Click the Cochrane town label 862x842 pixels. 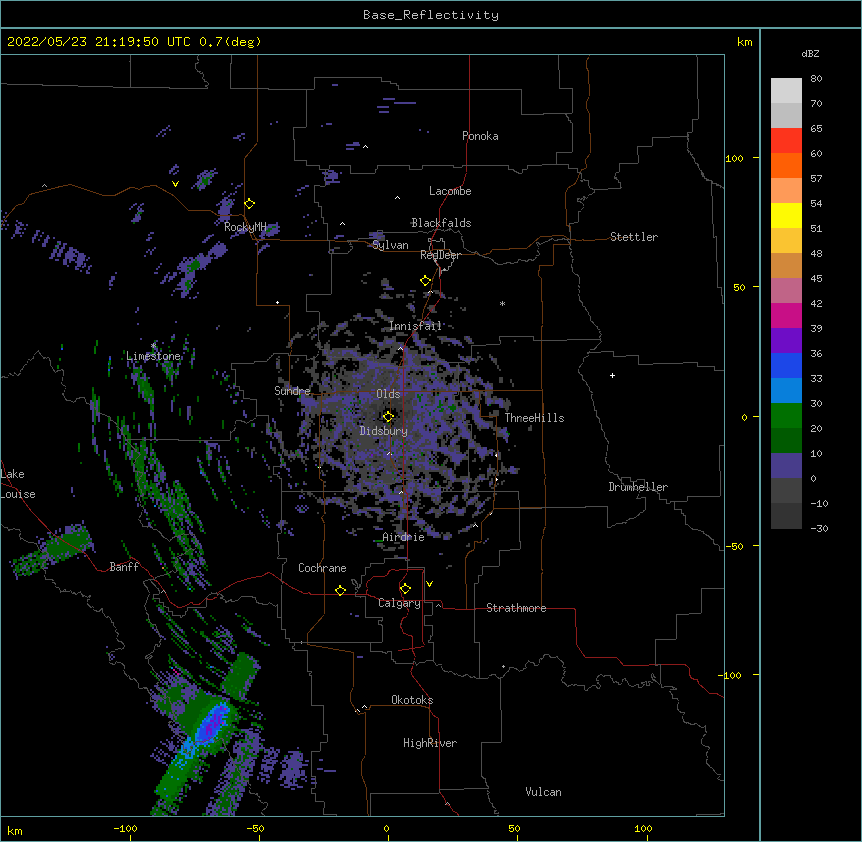tap(322, 568)
